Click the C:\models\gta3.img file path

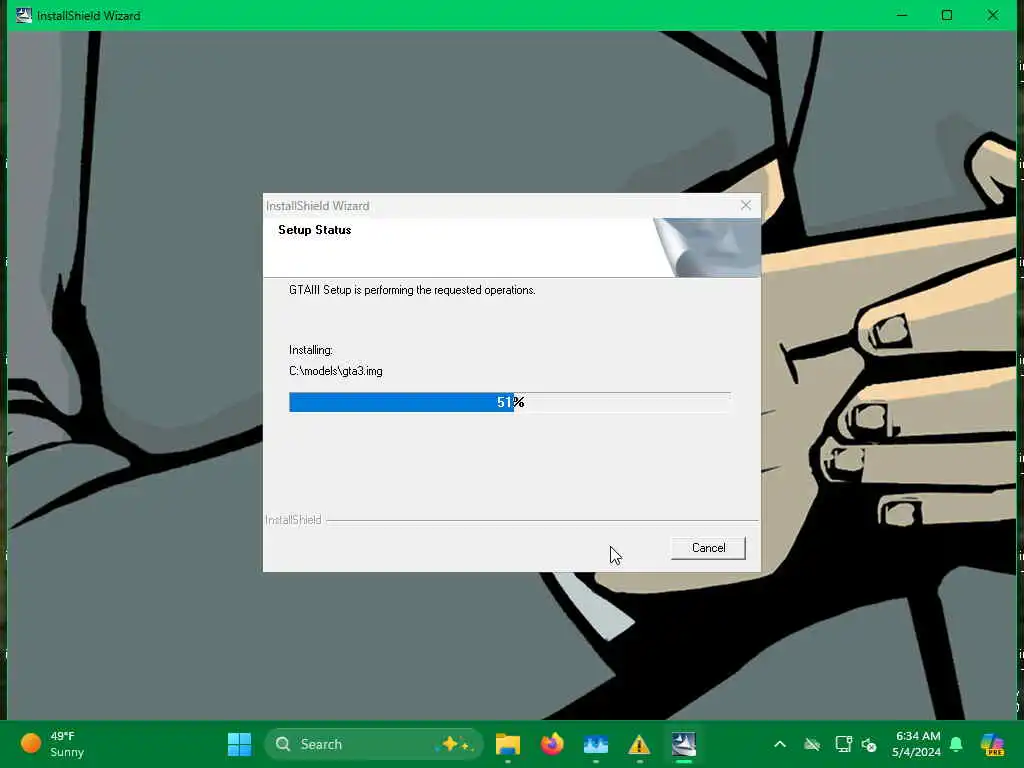[x=336, y=371]
